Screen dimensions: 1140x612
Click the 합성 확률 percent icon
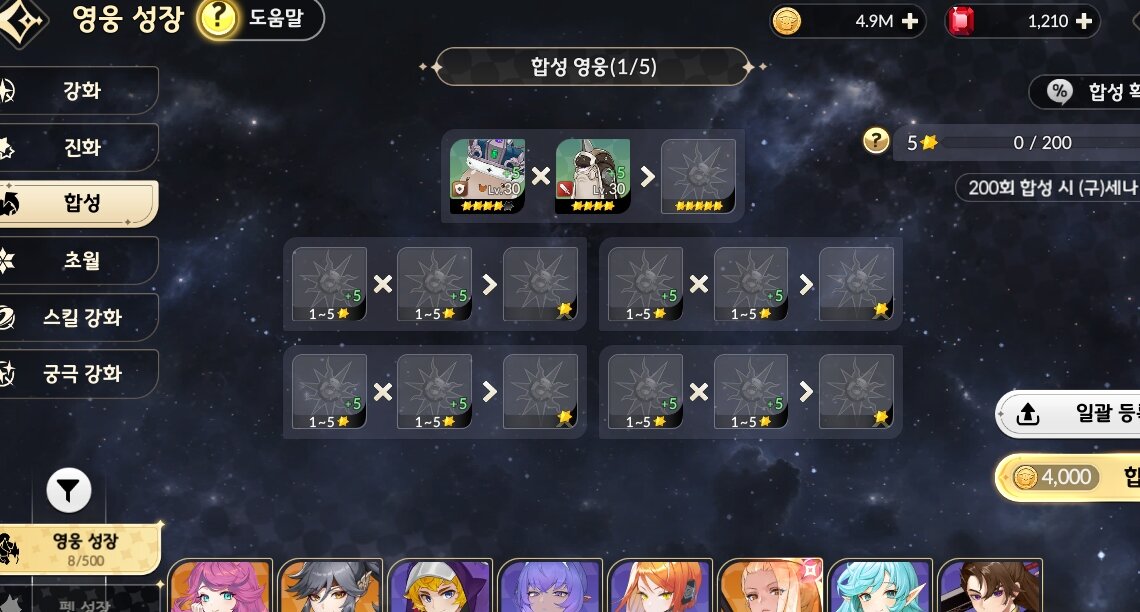click(1059, 92)
